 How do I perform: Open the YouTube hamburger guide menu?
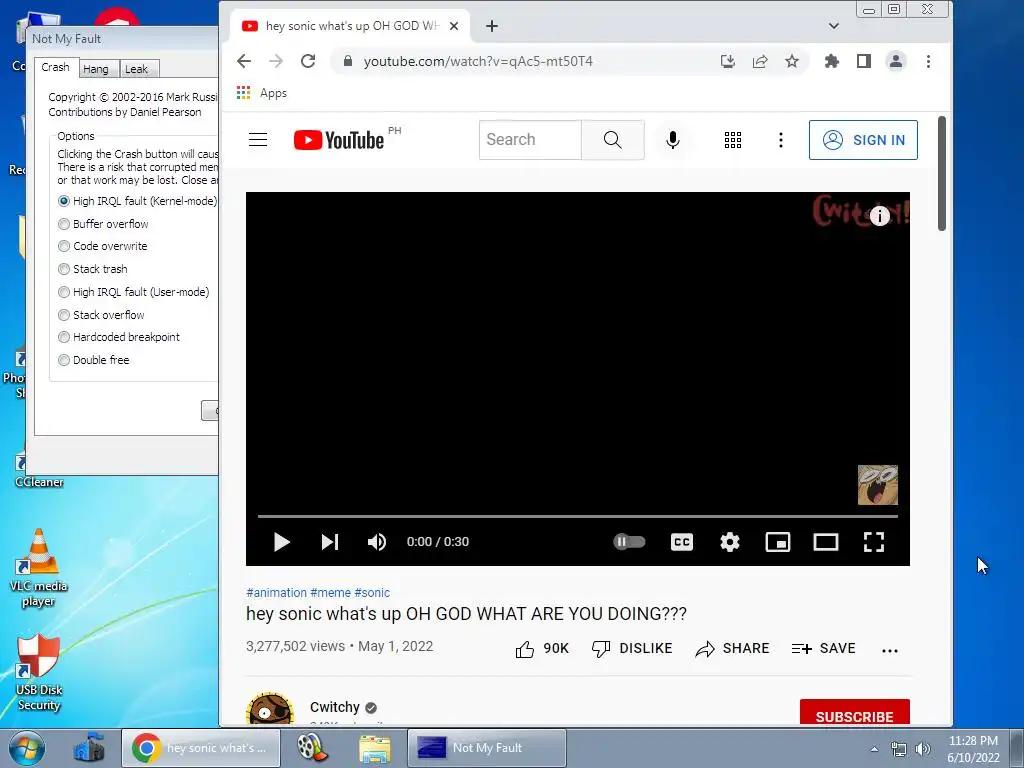258,140
